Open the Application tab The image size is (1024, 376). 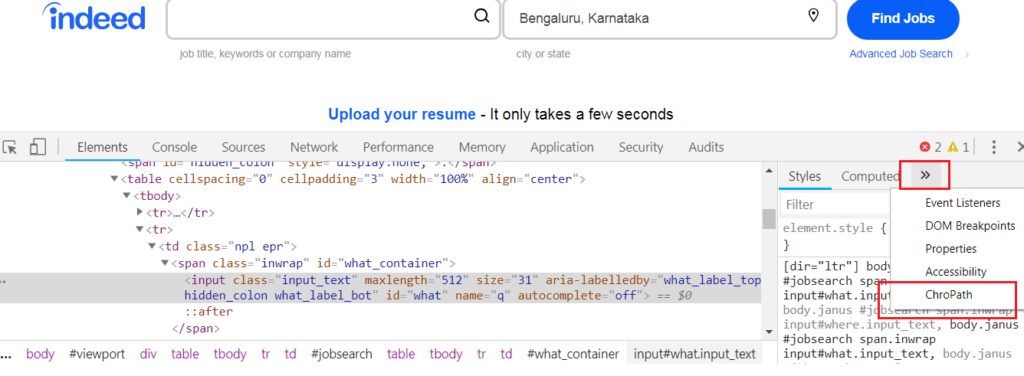(x=562, y=147)
